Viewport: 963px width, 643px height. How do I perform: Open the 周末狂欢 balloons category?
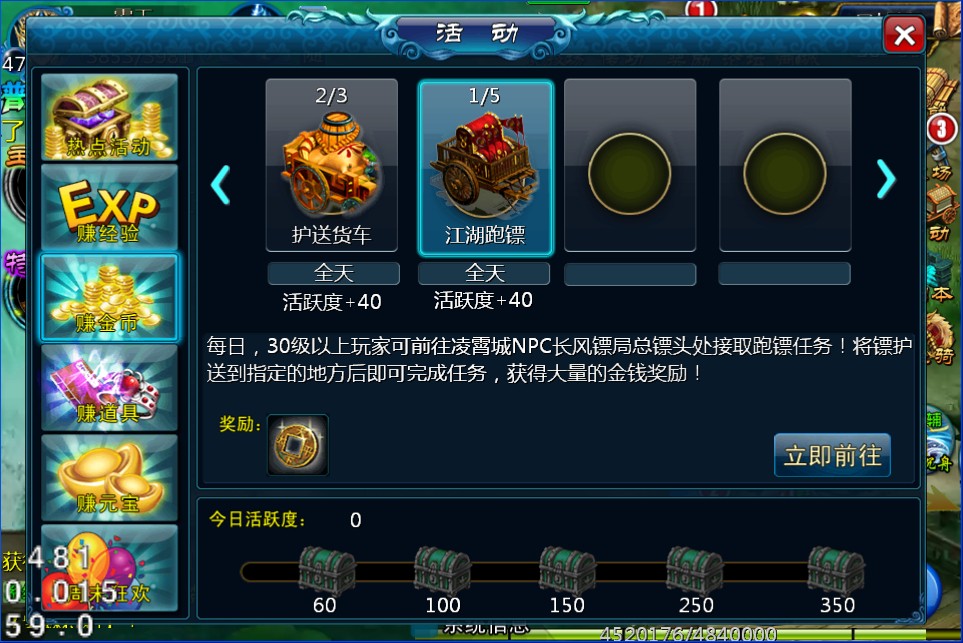[109, 568]
